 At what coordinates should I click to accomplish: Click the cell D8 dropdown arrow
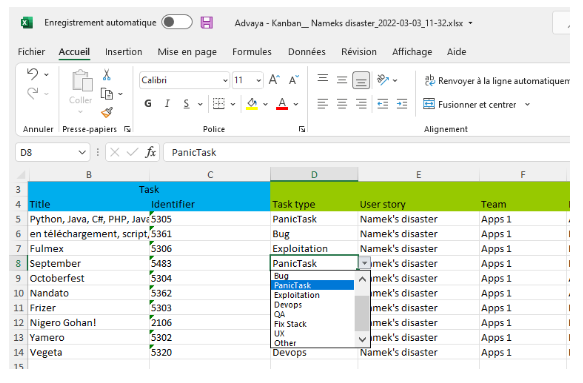point(364,263)
